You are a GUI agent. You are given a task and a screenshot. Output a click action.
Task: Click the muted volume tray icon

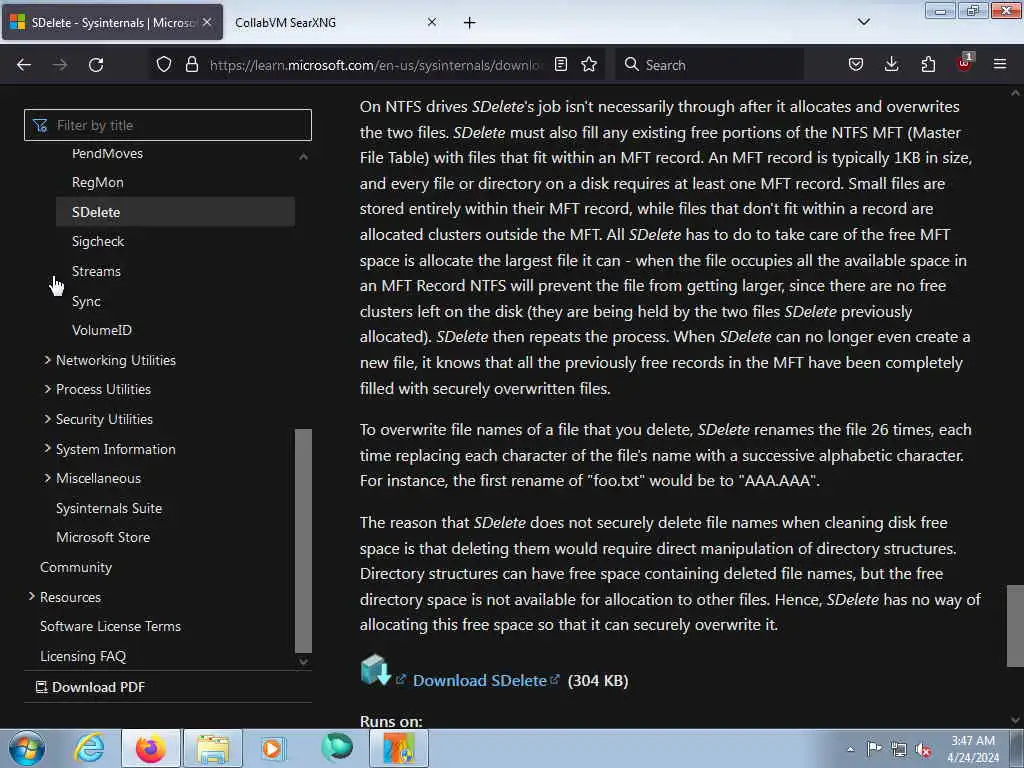923,750
